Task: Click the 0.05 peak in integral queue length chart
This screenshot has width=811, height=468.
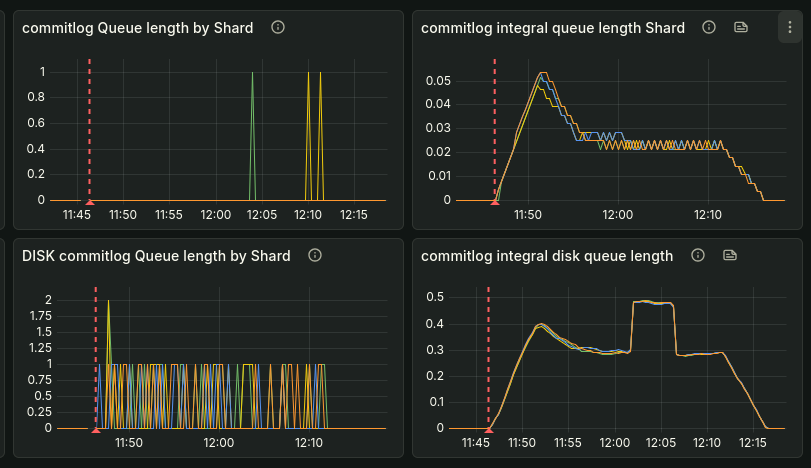Action: click(x=542, y=74)
